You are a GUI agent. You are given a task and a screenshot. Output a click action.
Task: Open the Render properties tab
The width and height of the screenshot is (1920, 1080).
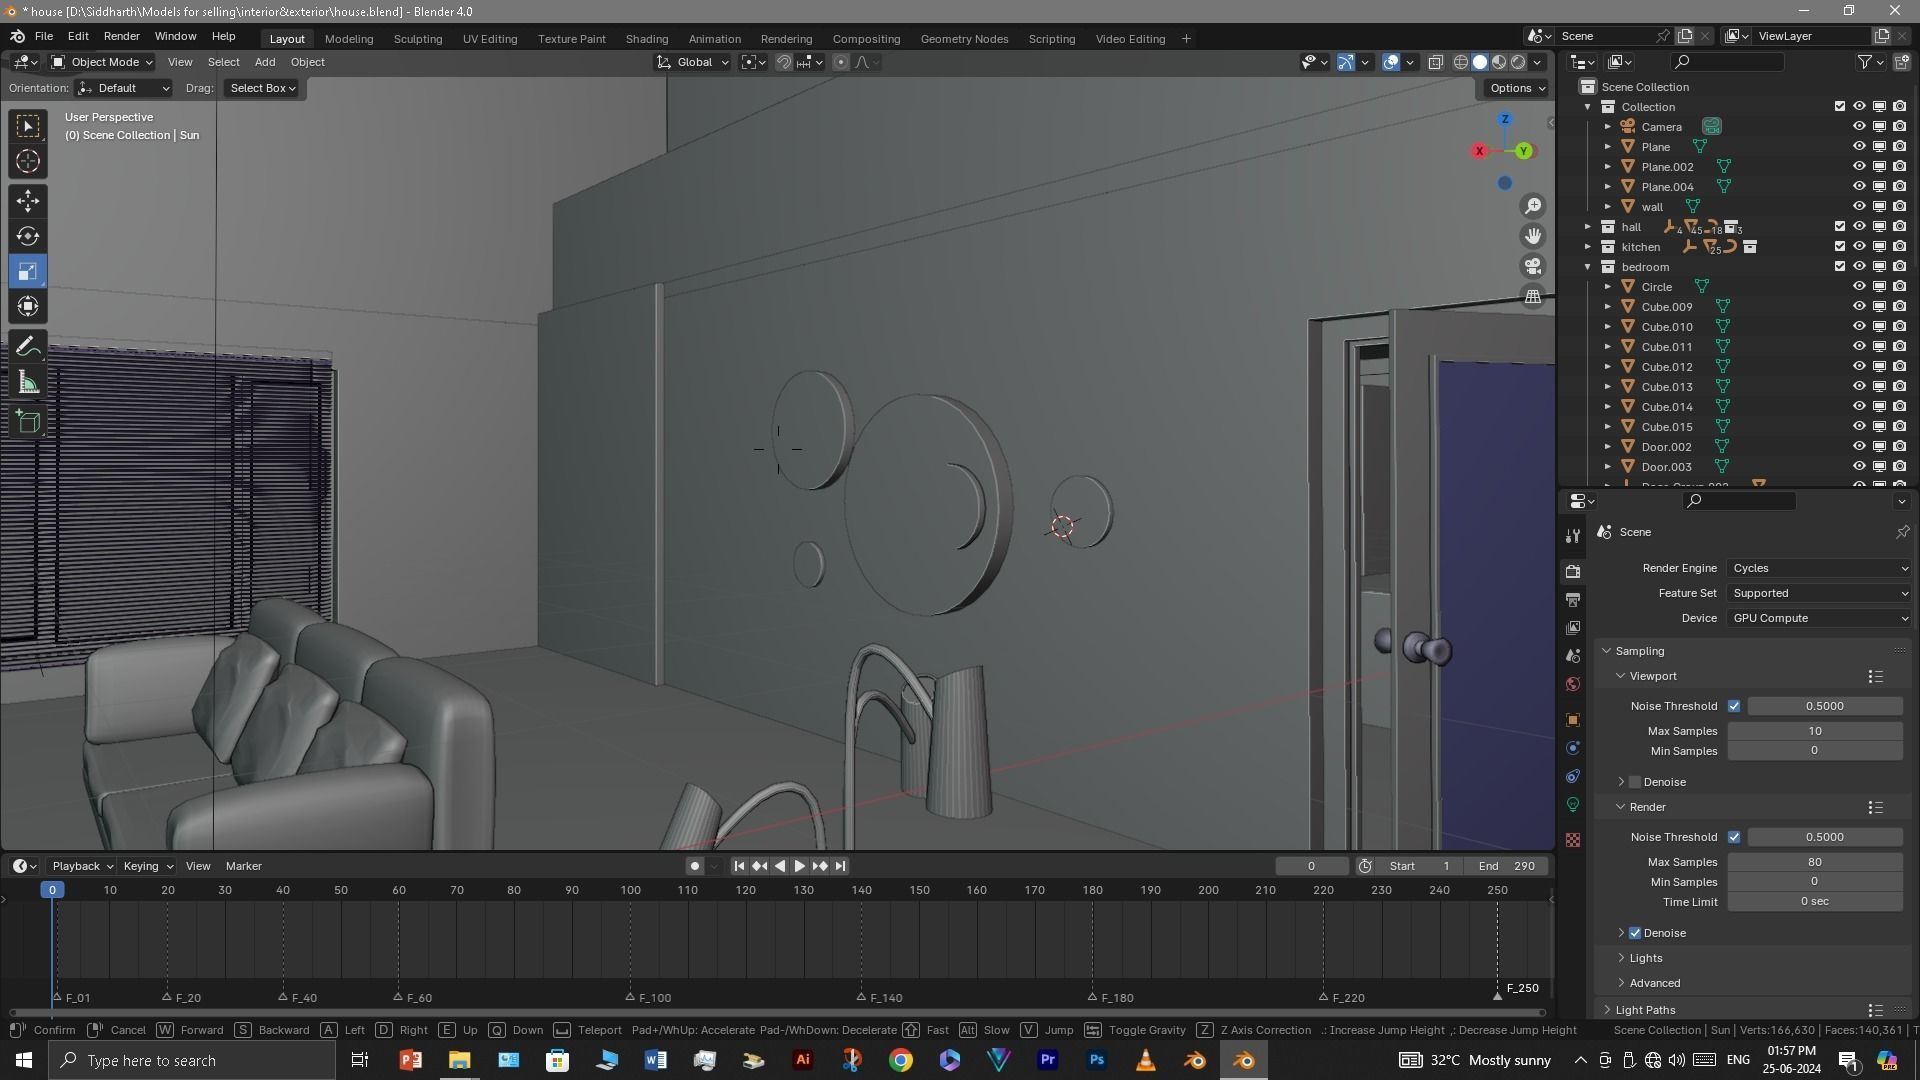pyautogui.click(x=1573, y=571)
